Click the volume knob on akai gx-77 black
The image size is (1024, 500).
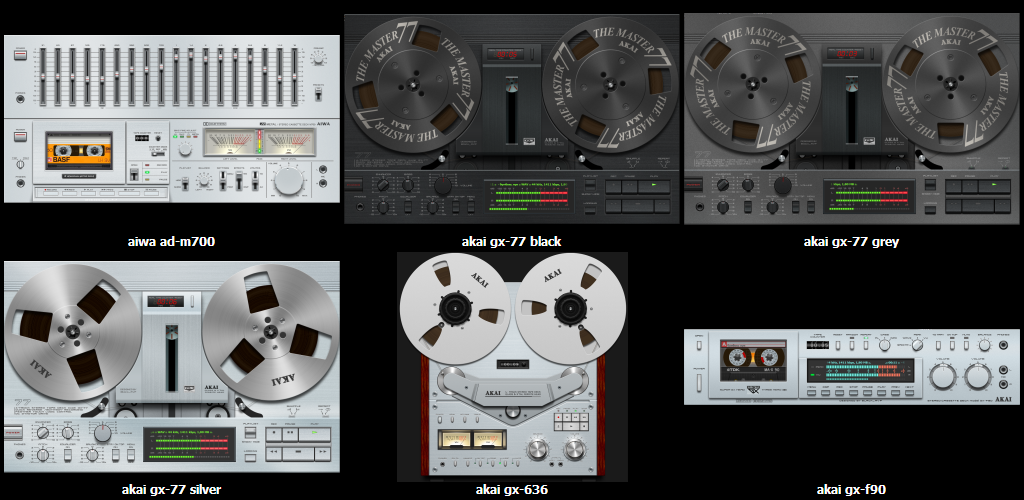pos(442,186)
